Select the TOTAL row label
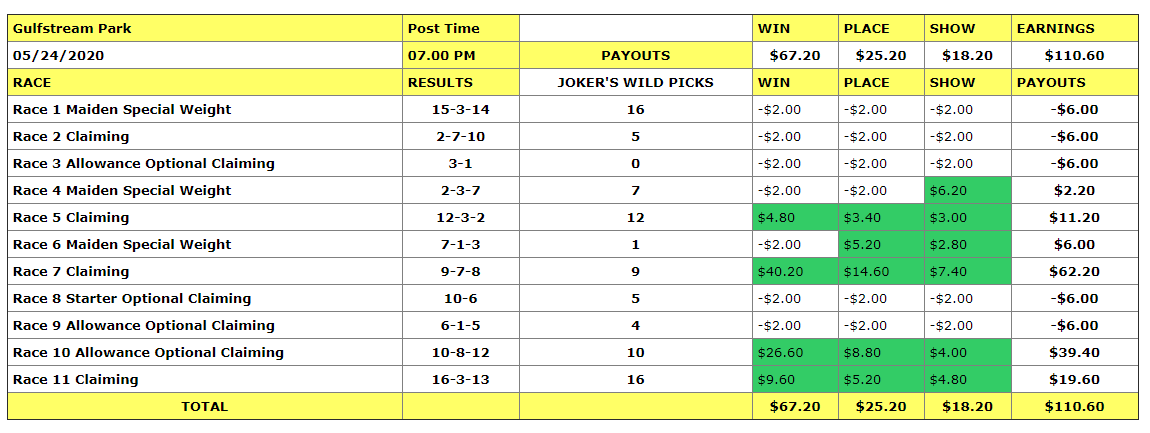 [x=205, y=407]
